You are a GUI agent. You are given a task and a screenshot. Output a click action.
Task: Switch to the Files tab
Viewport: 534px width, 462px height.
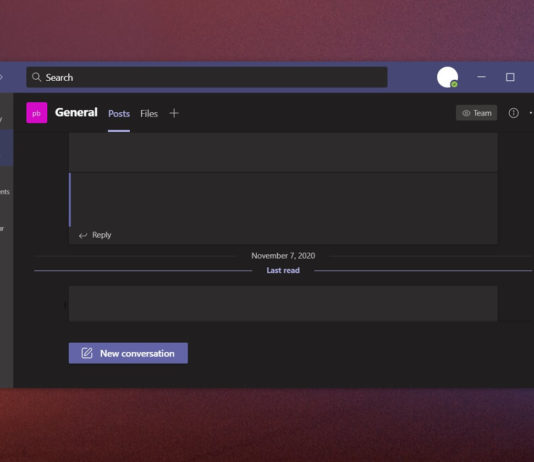click(149, 113)
